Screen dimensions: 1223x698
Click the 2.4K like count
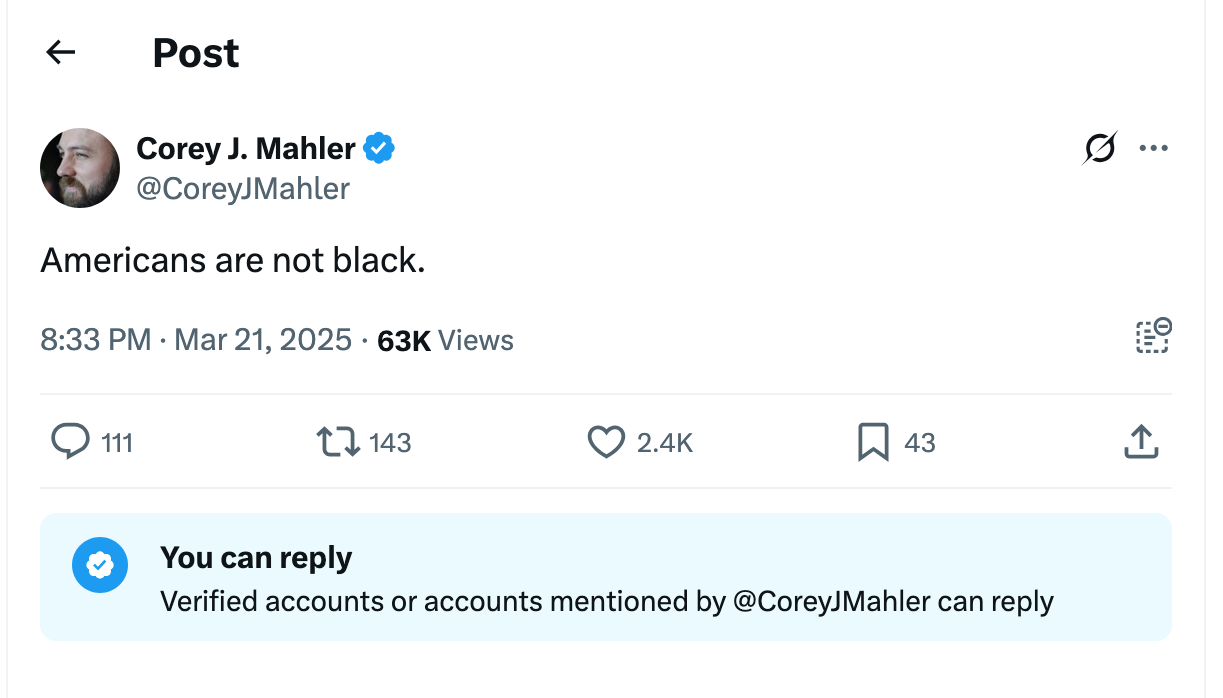(666, 441)
